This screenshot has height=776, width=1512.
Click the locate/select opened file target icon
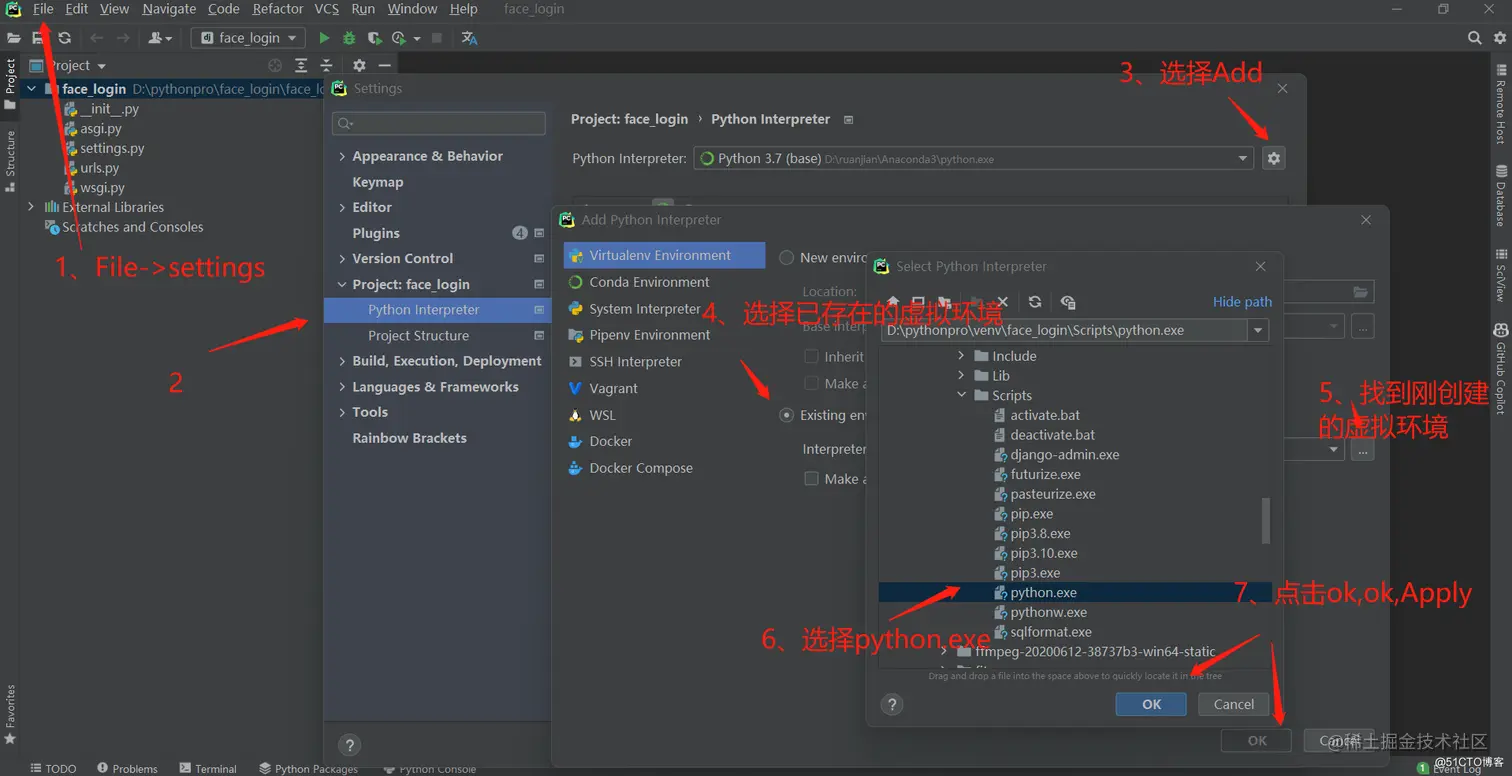pos(275,65)
